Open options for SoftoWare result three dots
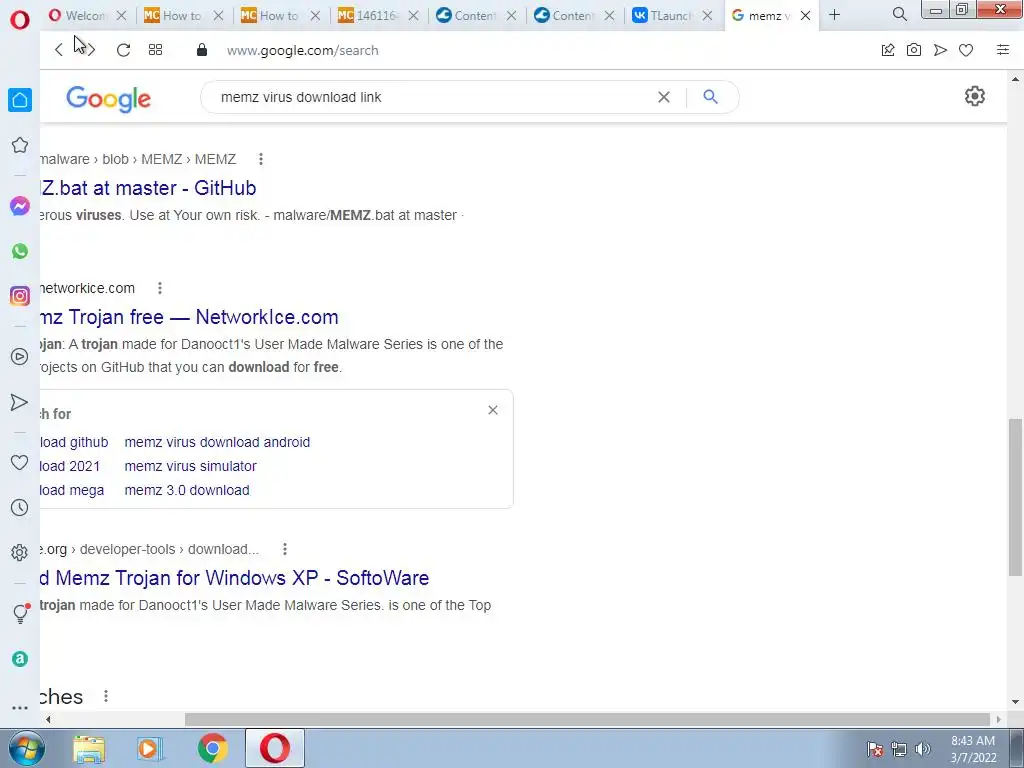The image size is (1024, 768). (285, 549)
